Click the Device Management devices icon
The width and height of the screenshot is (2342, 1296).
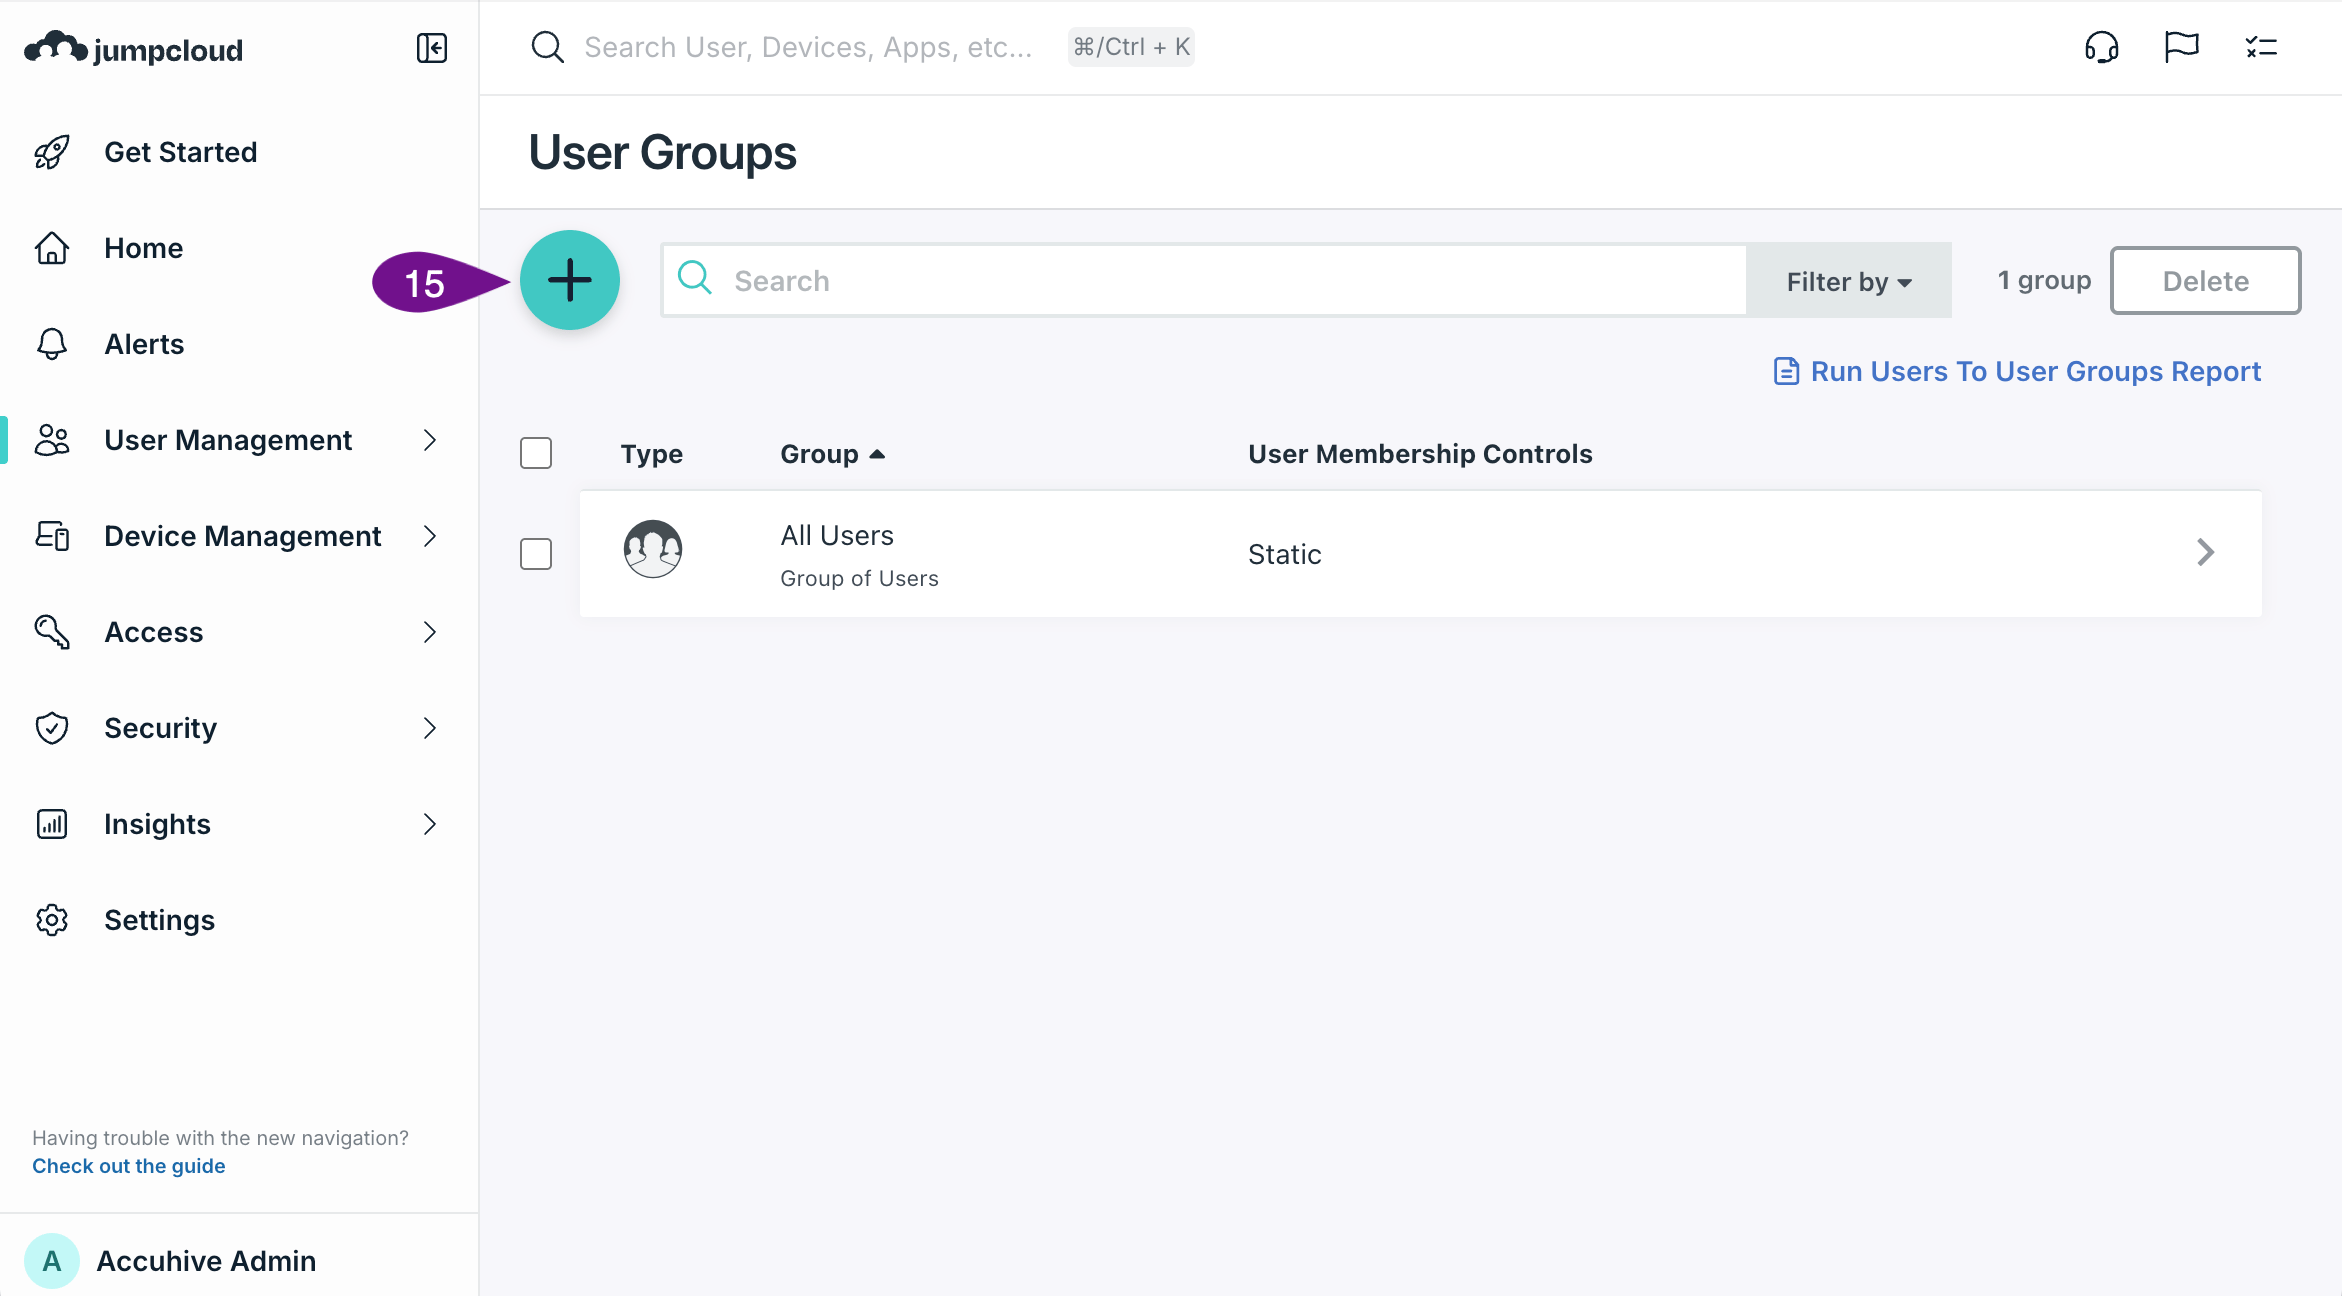pos(52,536)
